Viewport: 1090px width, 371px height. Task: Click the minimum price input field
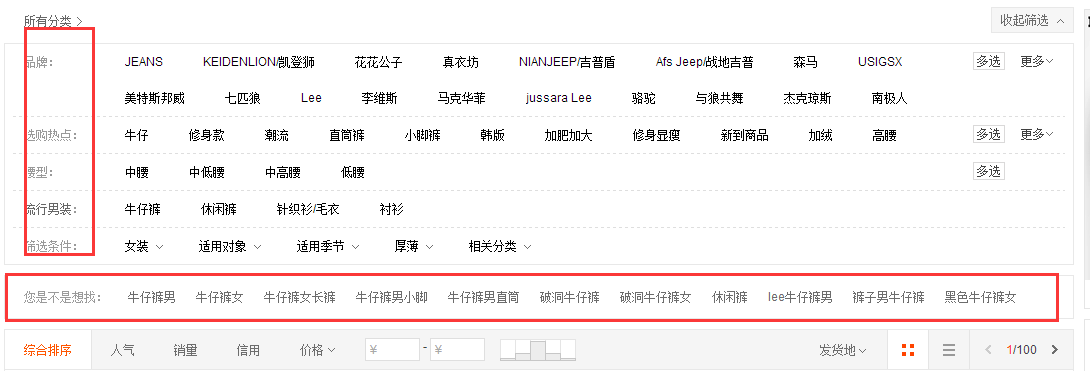[x=393, y=349]
